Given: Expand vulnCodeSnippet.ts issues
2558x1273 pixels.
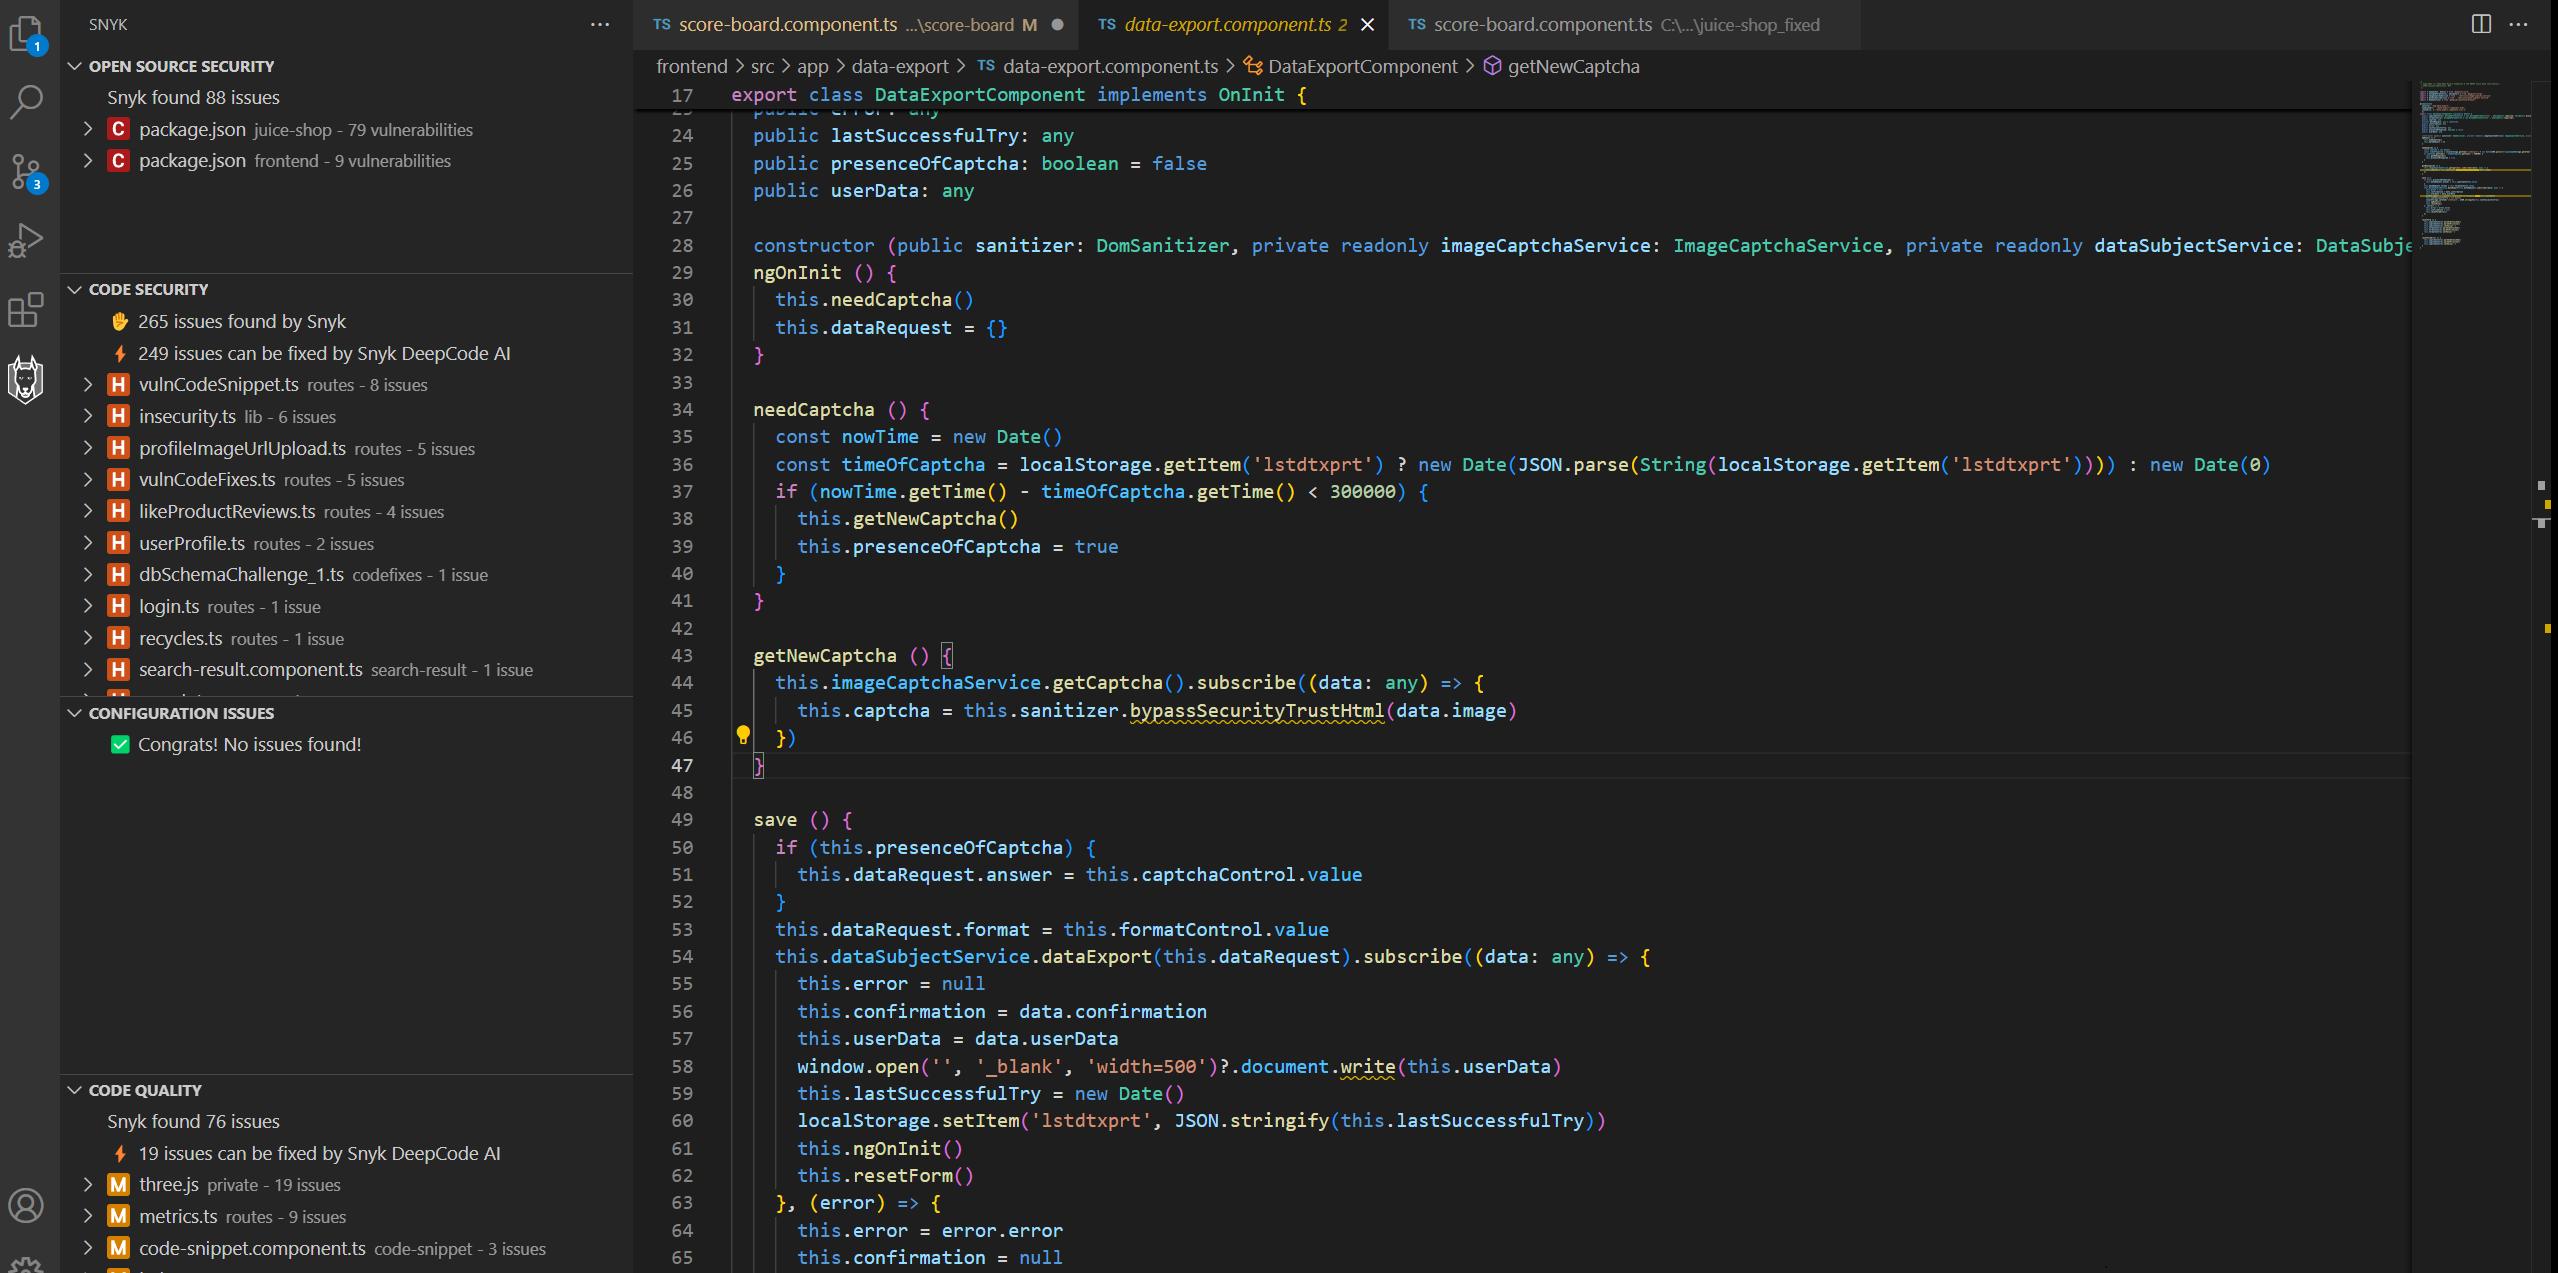Looking at the screenshot, I should pos(88,384).
